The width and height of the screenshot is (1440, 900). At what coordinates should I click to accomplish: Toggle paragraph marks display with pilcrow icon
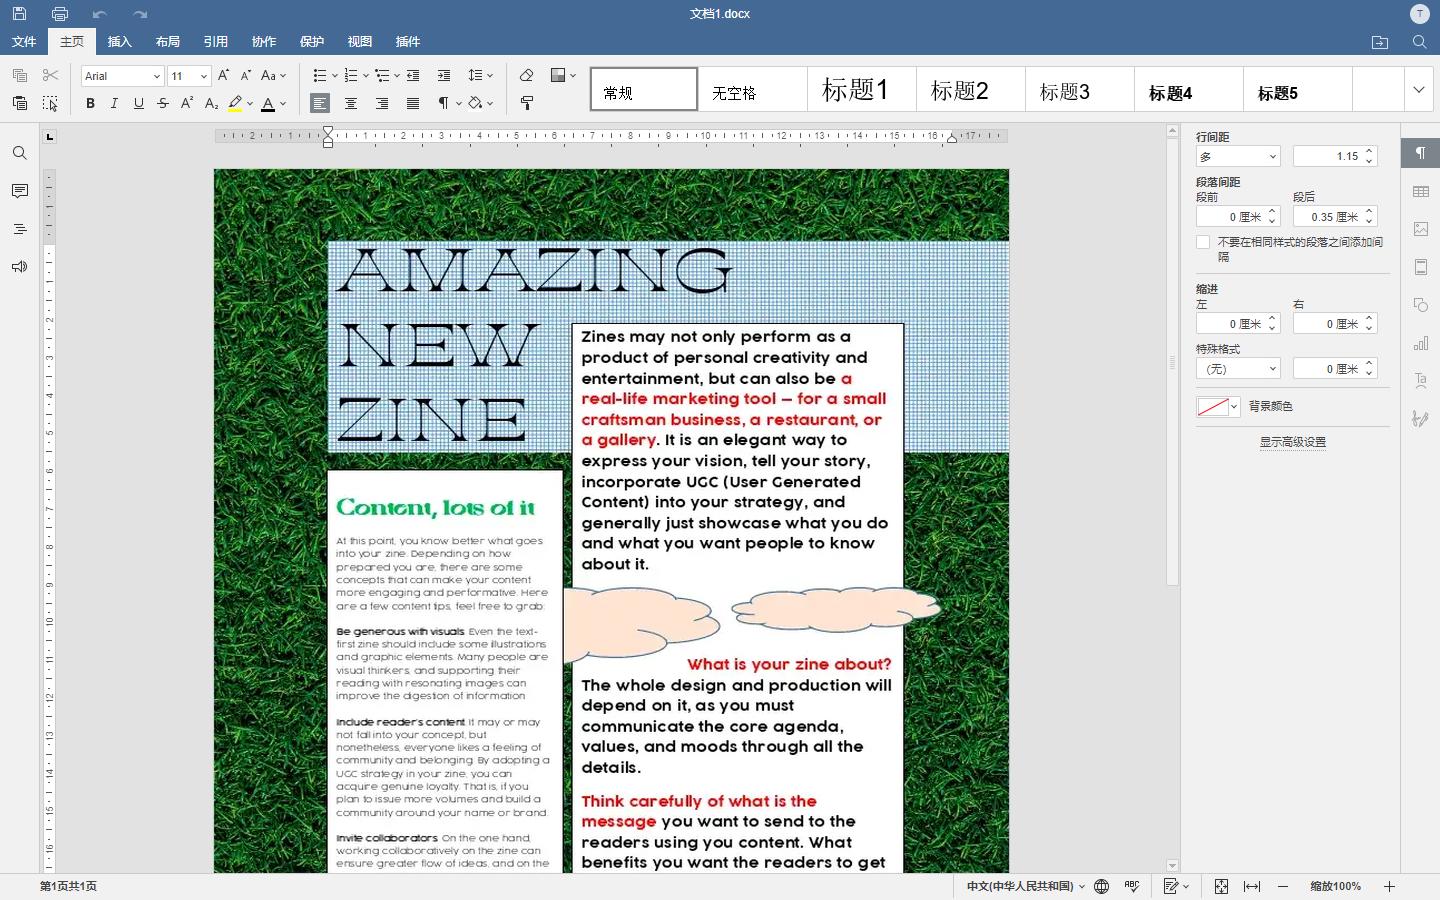coord(443,103)
